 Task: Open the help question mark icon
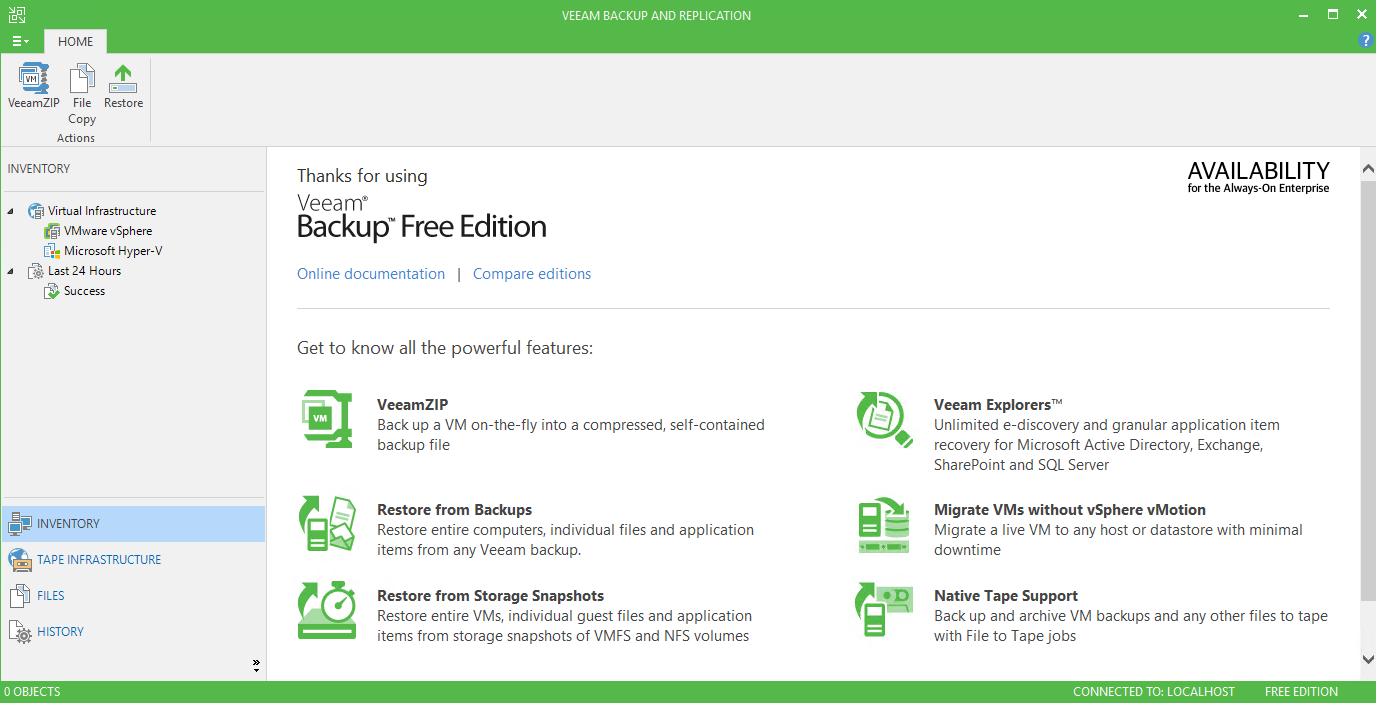point(1366,40)
